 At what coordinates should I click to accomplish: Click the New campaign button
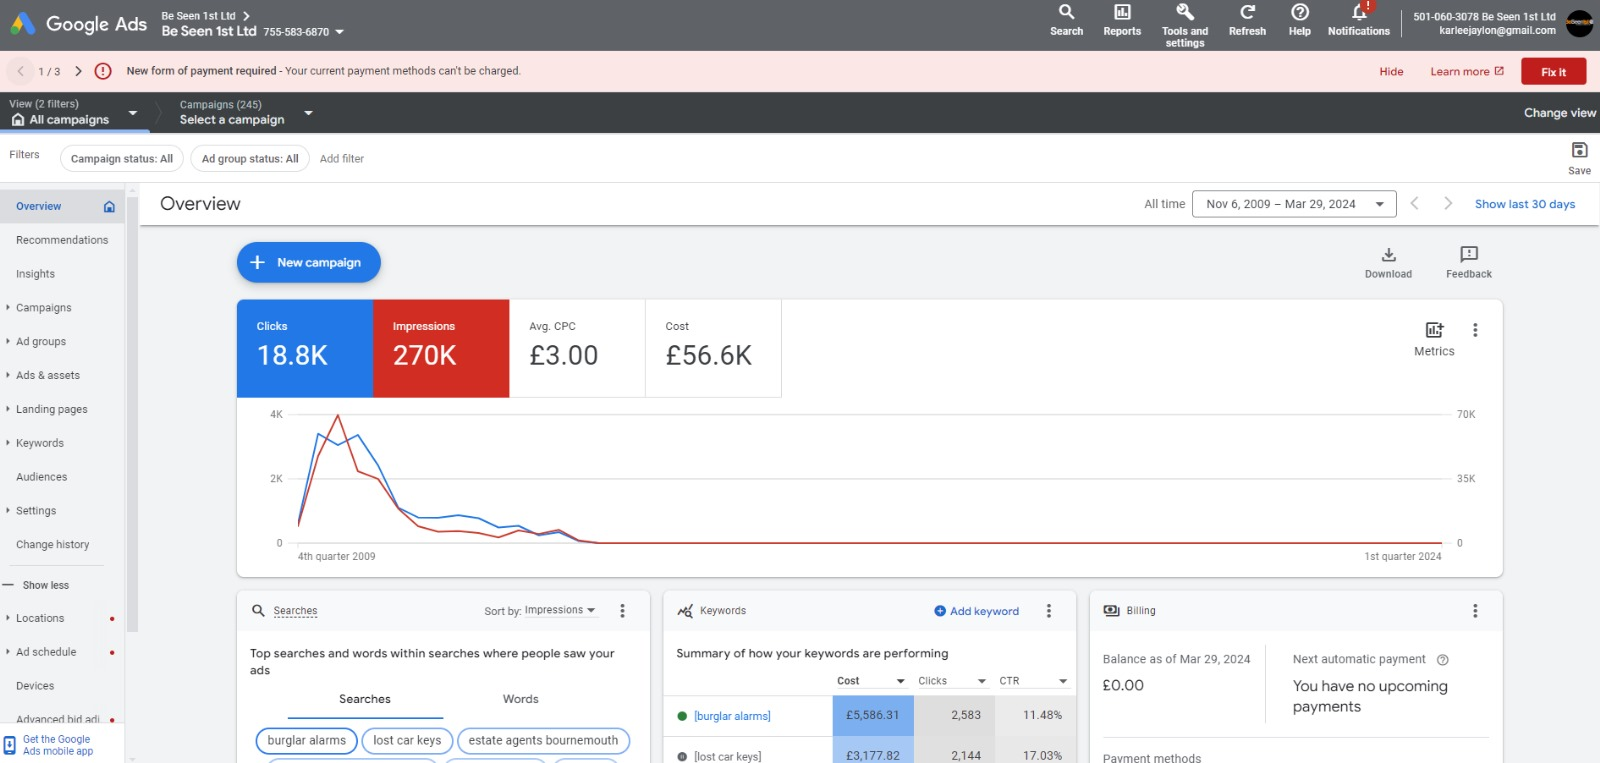click(x=308, y=262)
